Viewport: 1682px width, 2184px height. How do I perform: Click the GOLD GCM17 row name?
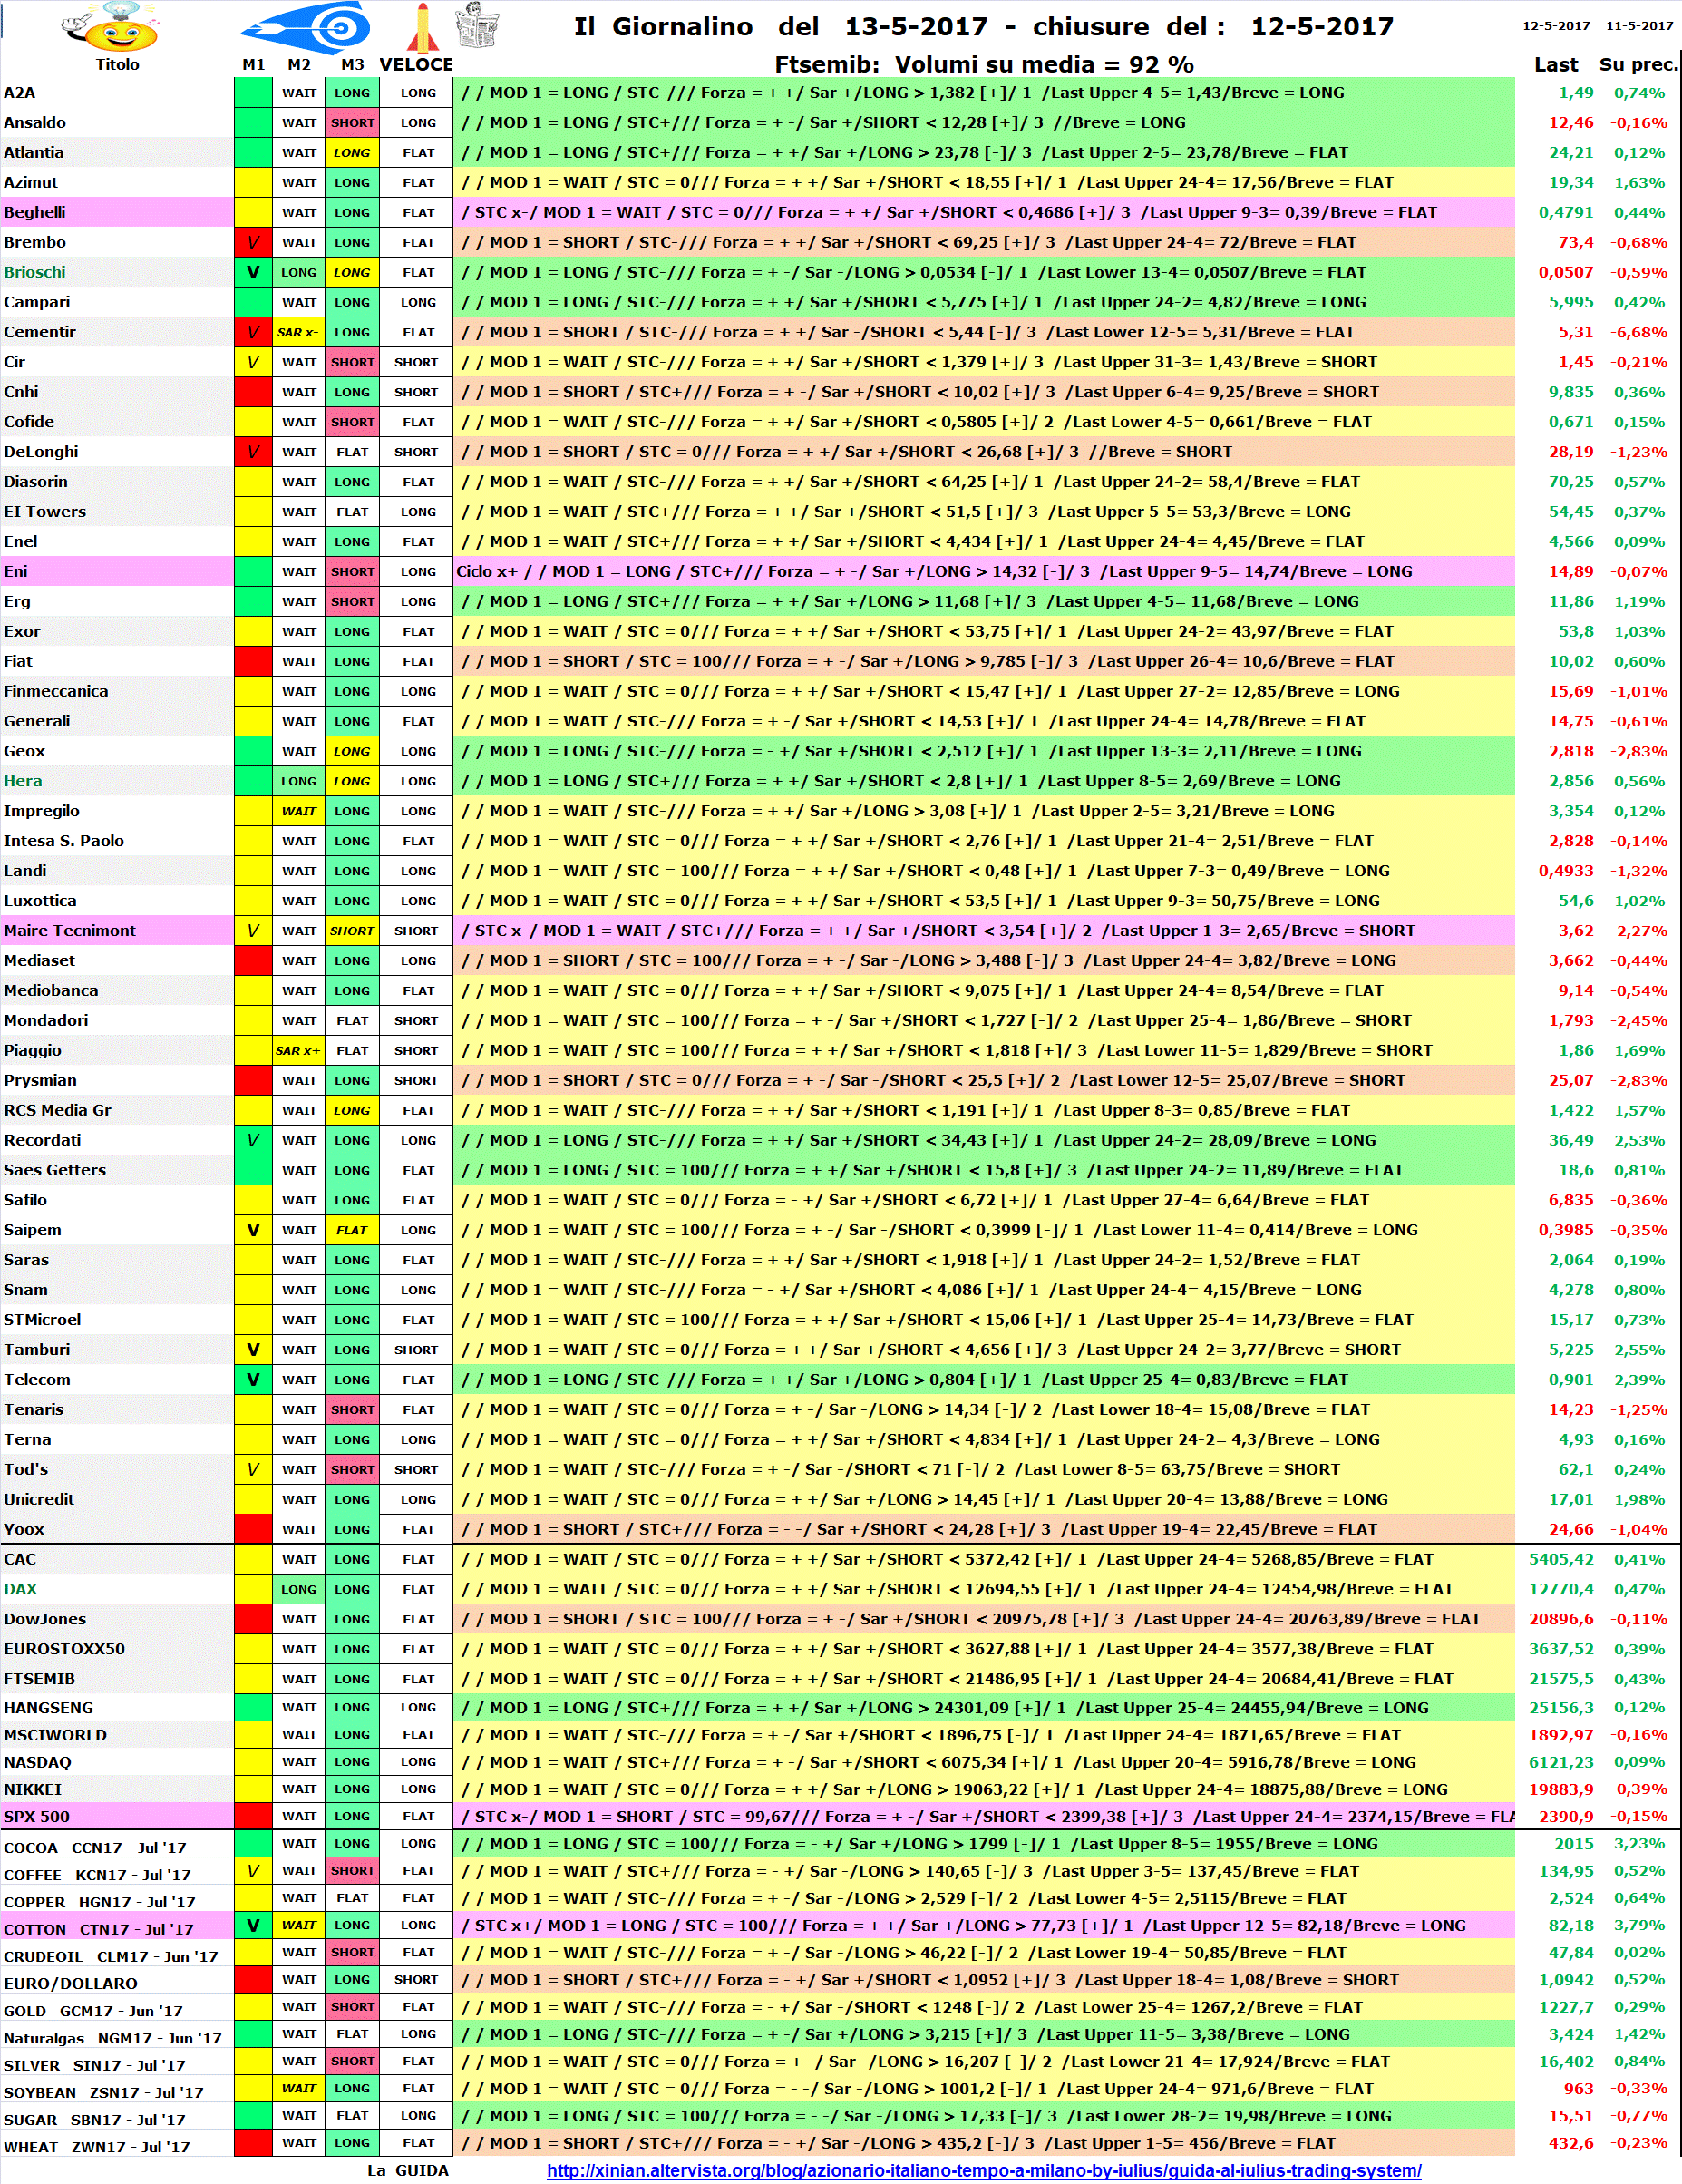(x=93, y=2010)
